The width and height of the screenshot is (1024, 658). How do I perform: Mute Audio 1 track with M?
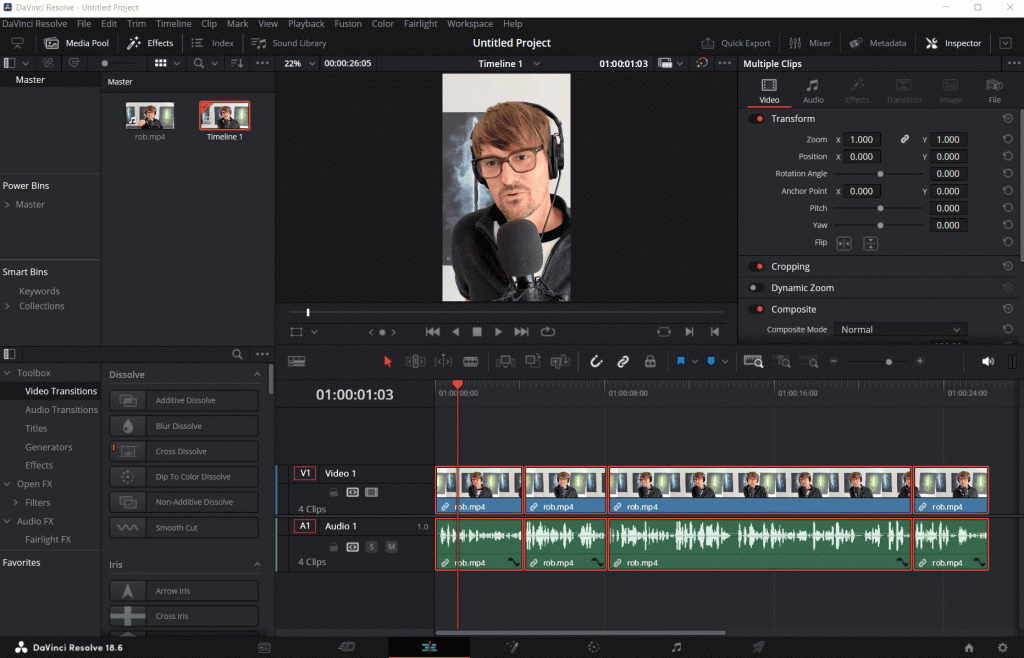(391, 546)
